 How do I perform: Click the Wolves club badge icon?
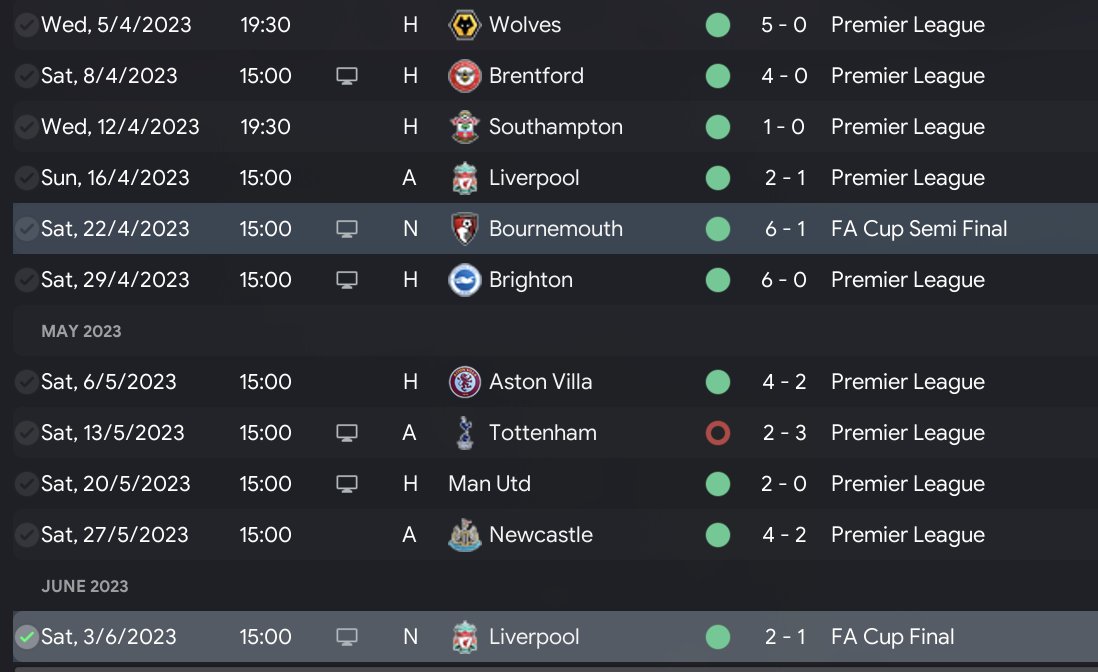coord(465,25)
